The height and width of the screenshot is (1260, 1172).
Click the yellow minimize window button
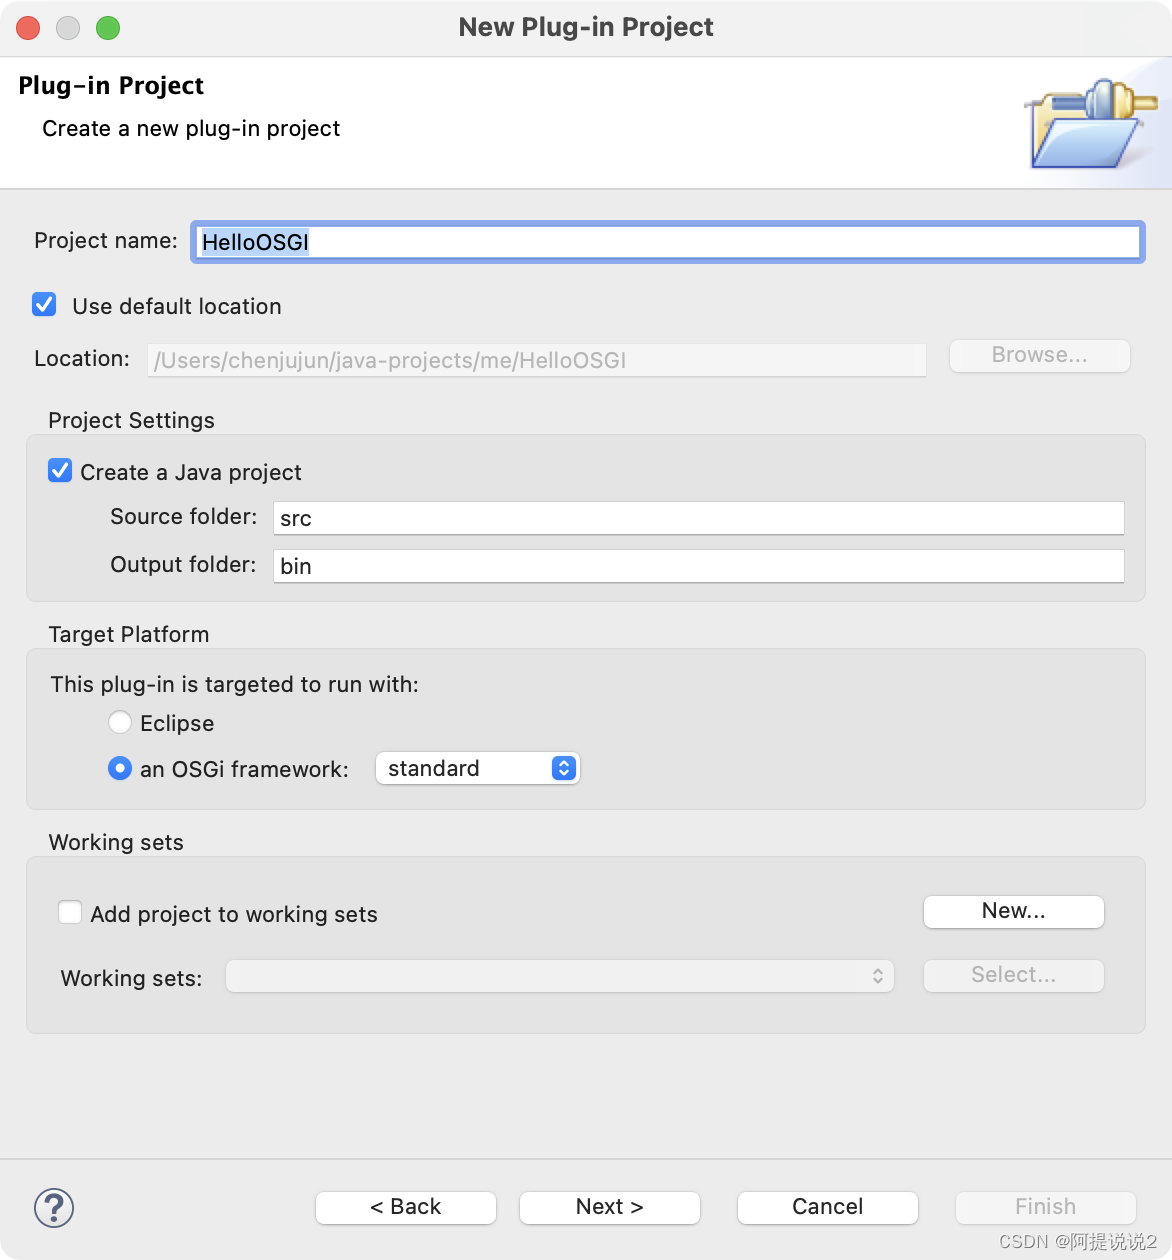pyautogui.click(x=68, y=28)
